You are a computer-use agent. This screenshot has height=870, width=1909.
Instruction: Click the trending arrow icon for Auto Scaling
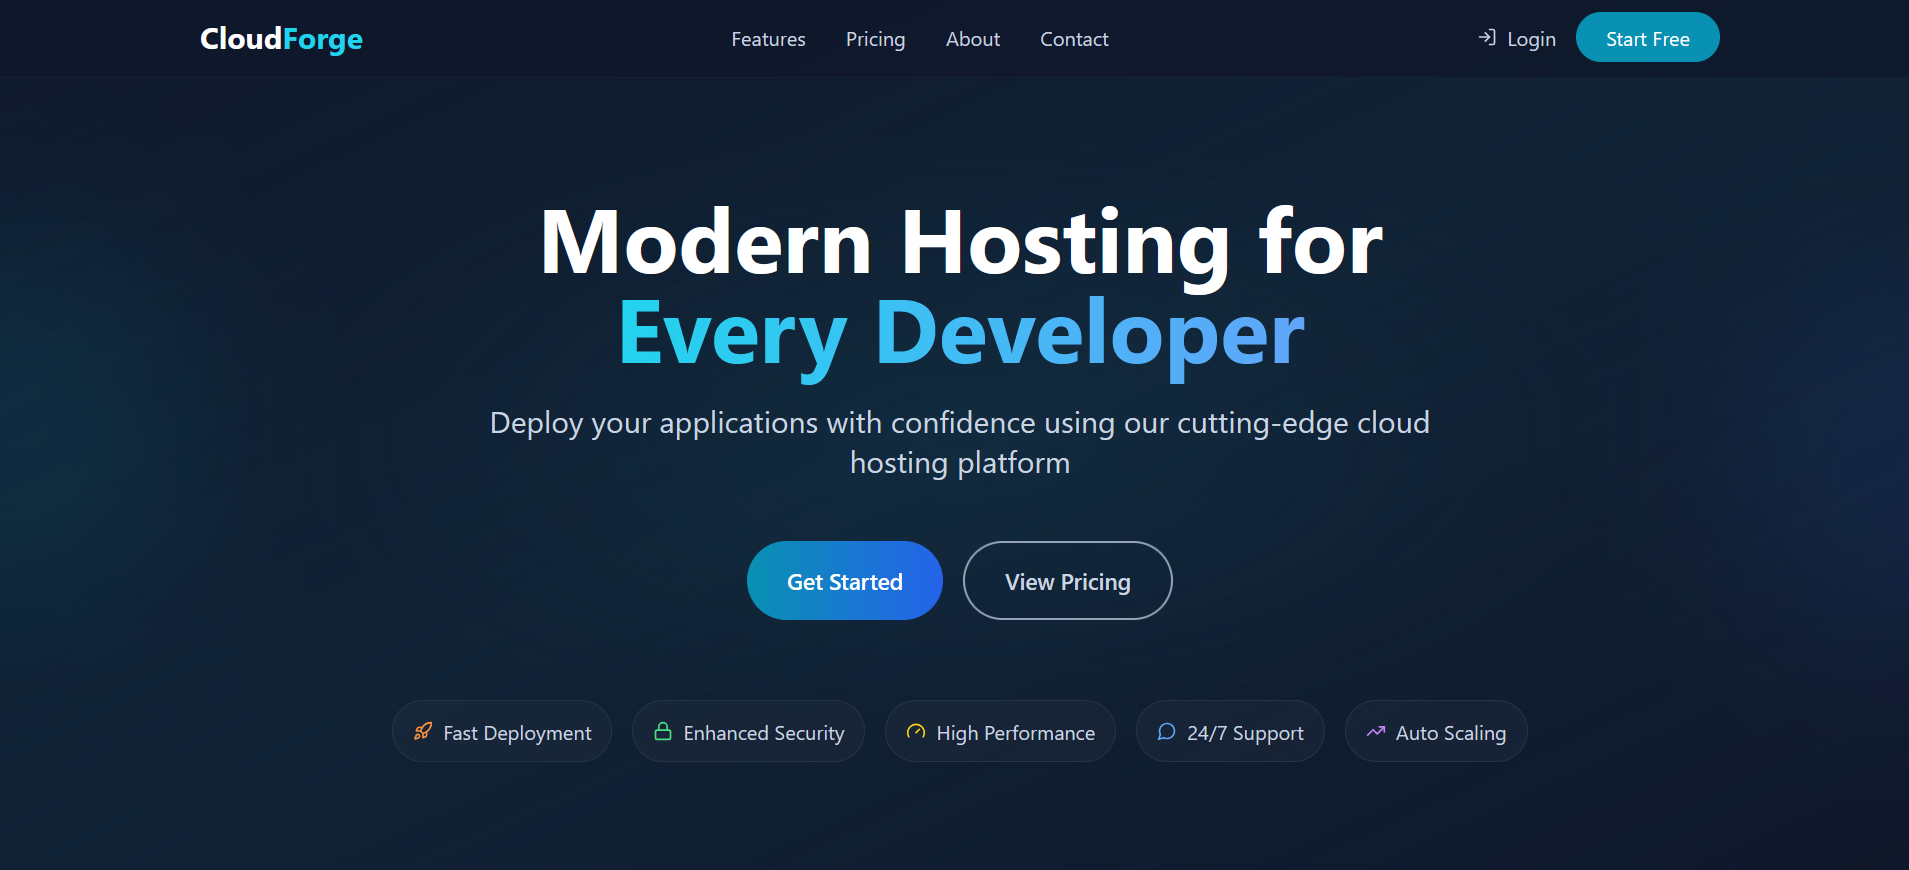[x=1376, y=731]
